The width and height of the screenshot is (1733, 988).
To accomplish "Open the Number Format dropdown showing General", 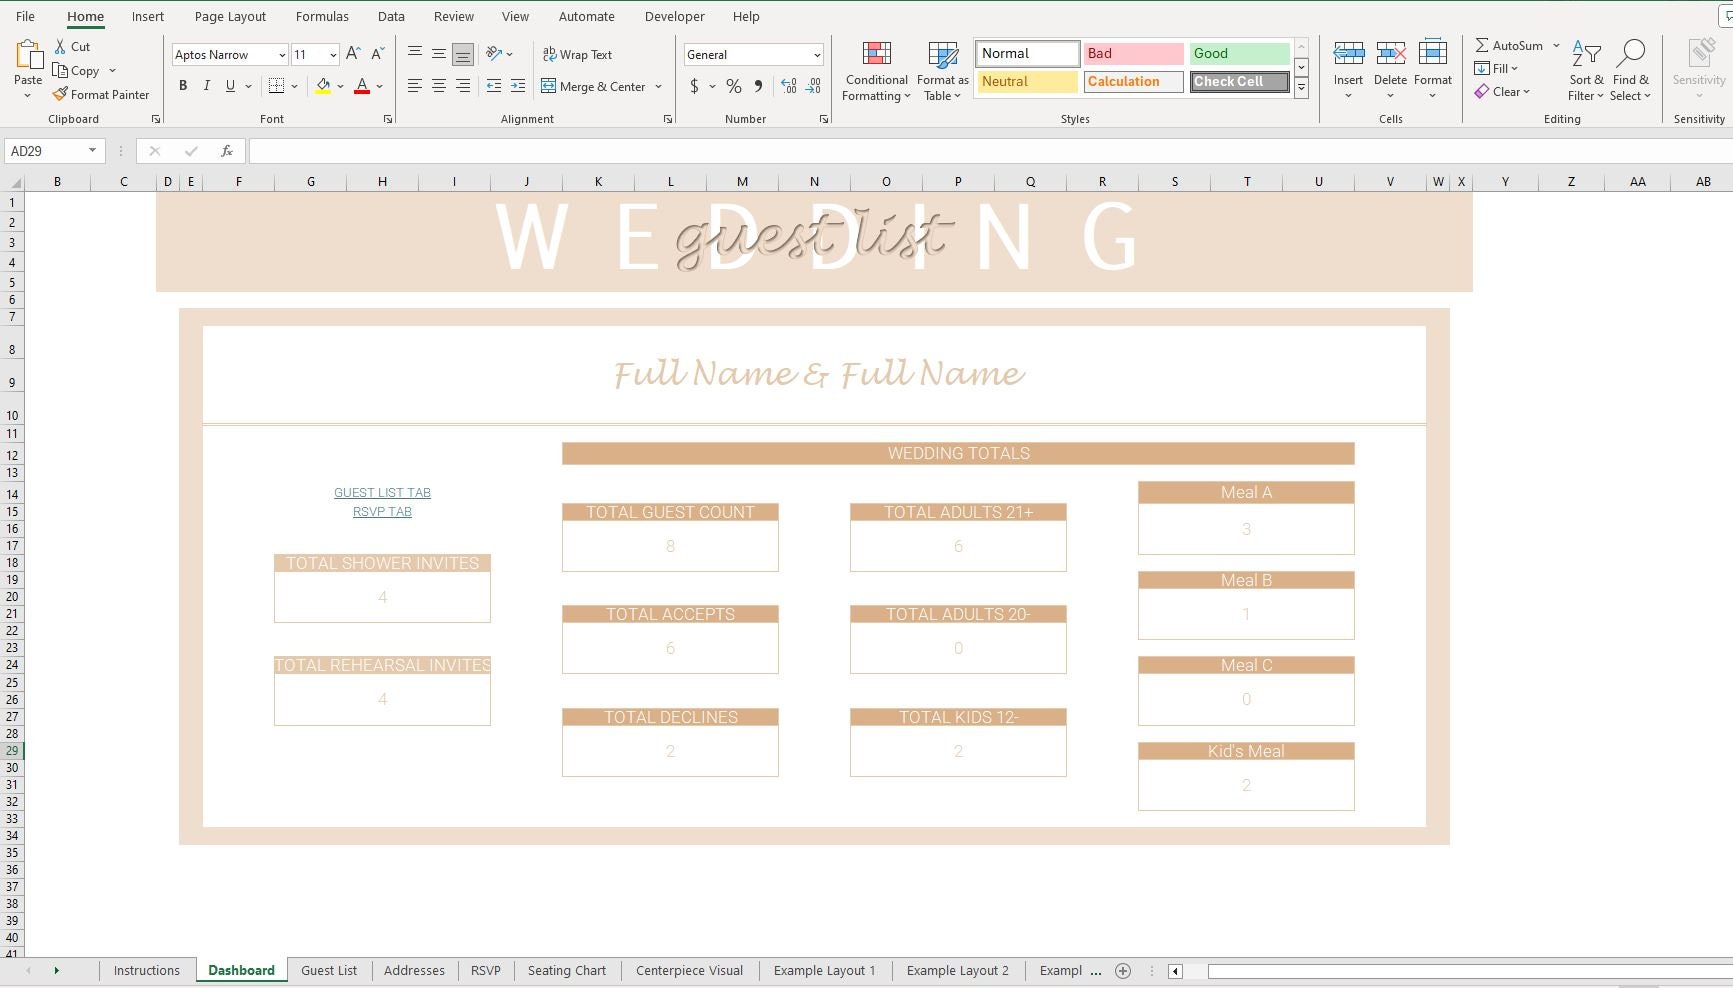I will pos(752,54).
